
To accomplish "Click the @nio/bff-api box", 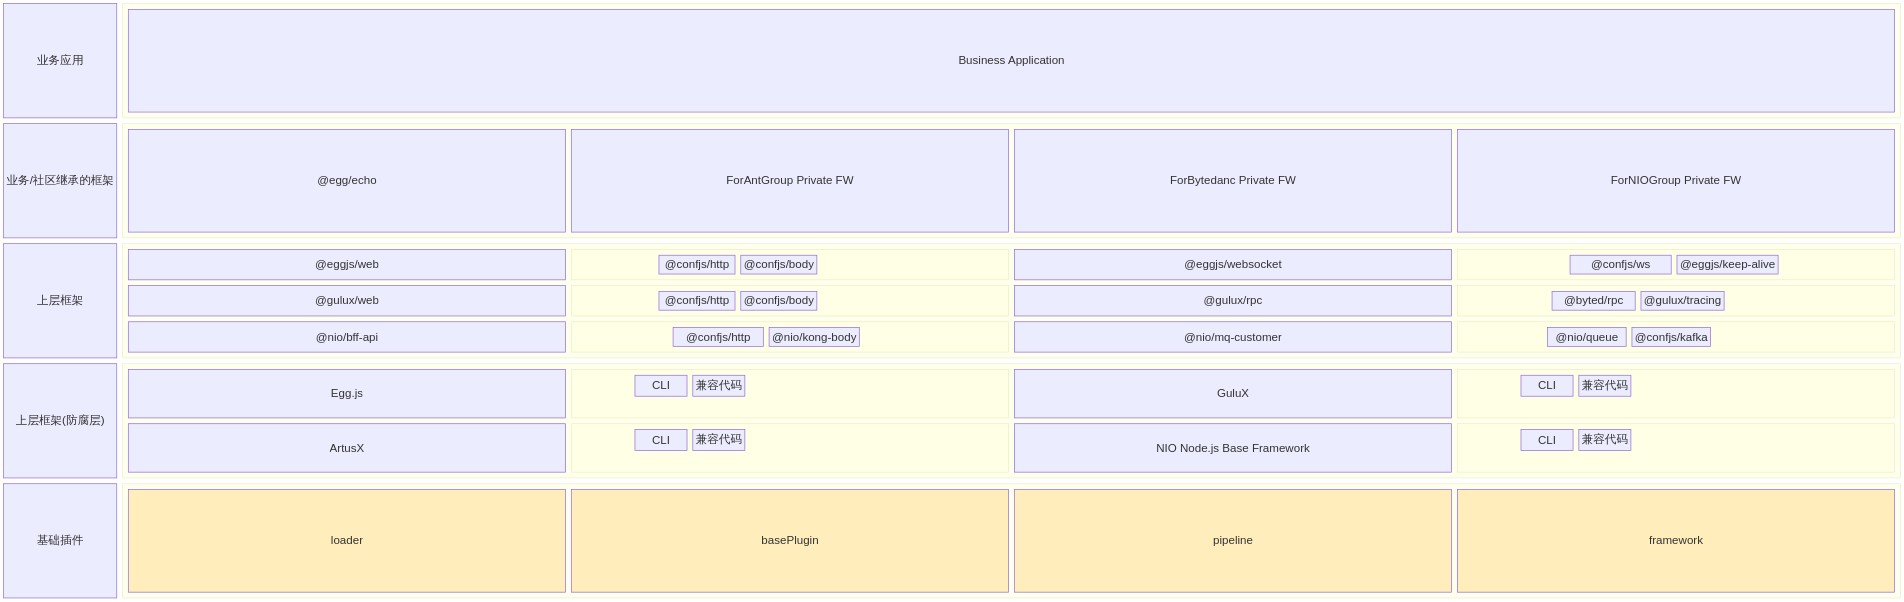I will pos(347,337).
